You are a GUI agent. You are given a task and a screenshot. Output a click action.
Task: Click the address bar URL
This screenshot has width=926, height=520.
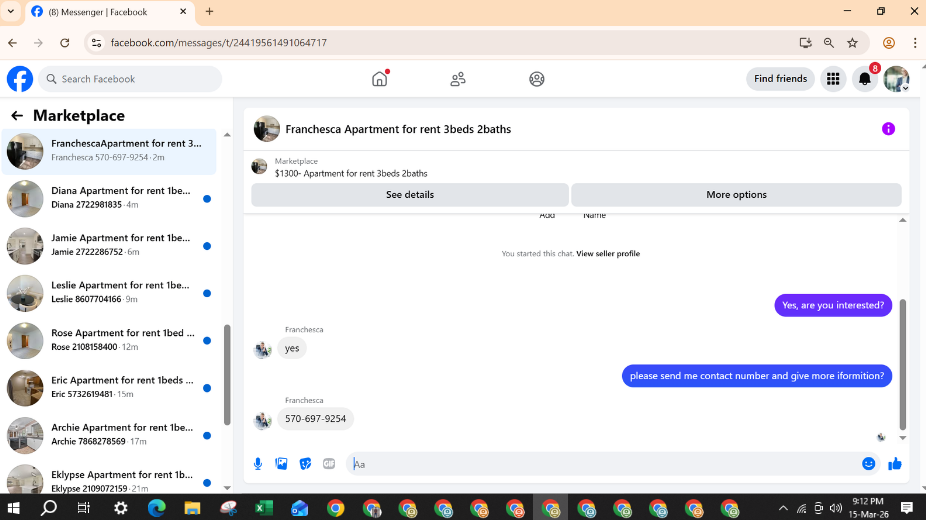[x=219, y=42]
